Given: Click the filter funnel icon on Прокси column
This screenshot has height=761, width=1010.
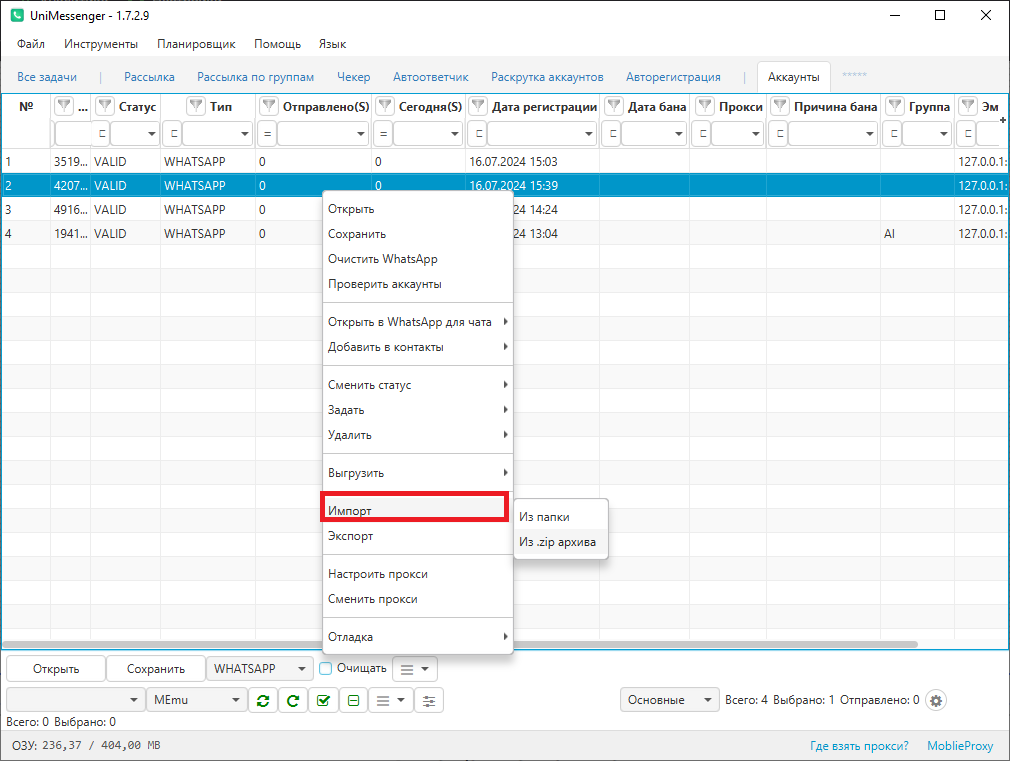Looking at the screenshot, I should [x=705, y=107].
